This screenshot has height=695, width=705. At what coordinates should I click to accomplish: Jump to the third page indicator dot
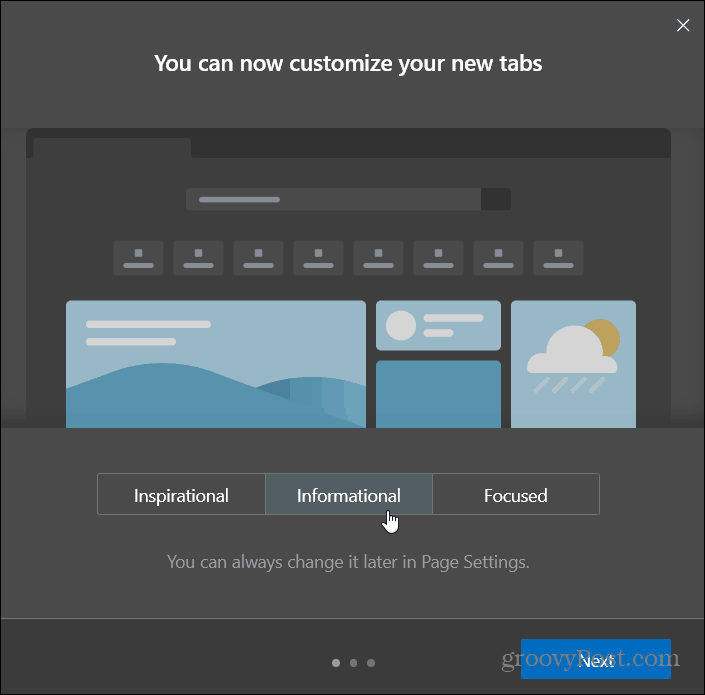(x=371, y=663)
